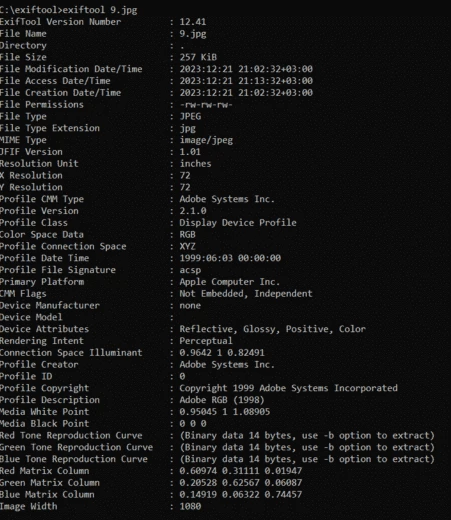Click the Resolution Unit value inches
Screen dimensions: 451x520
pos(195,164)
